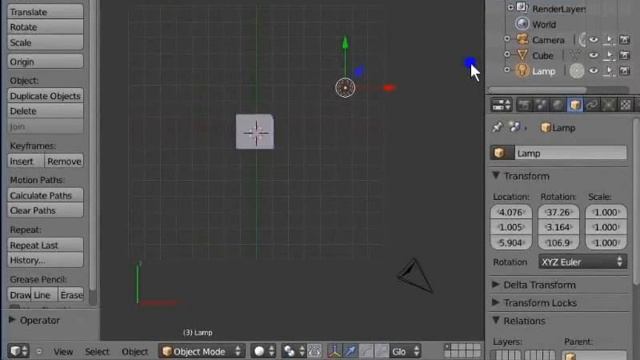Click the properties editor type selector icon
The height and width of the screenshot is (360, 640).
[501, 105]
